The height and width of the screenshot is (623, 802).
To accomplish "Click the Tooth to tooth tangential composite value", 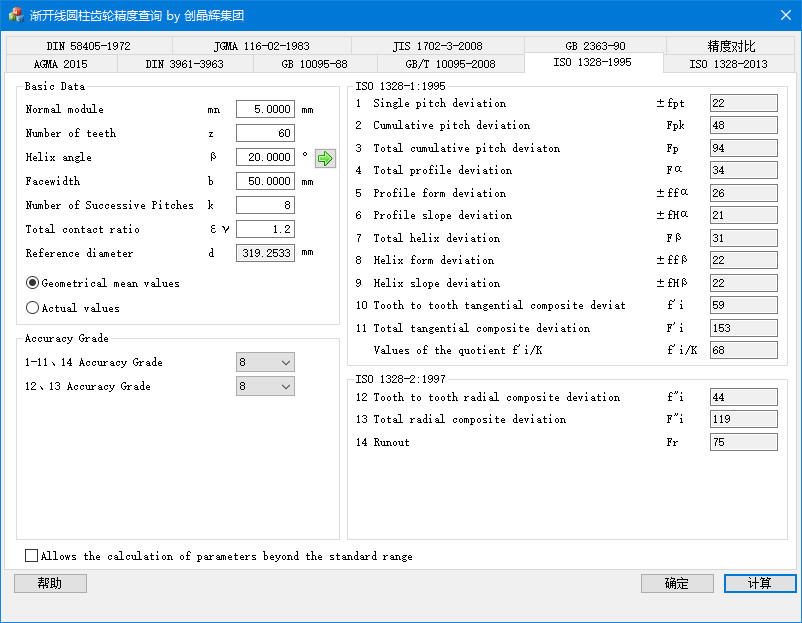I will tap(744, 305).
